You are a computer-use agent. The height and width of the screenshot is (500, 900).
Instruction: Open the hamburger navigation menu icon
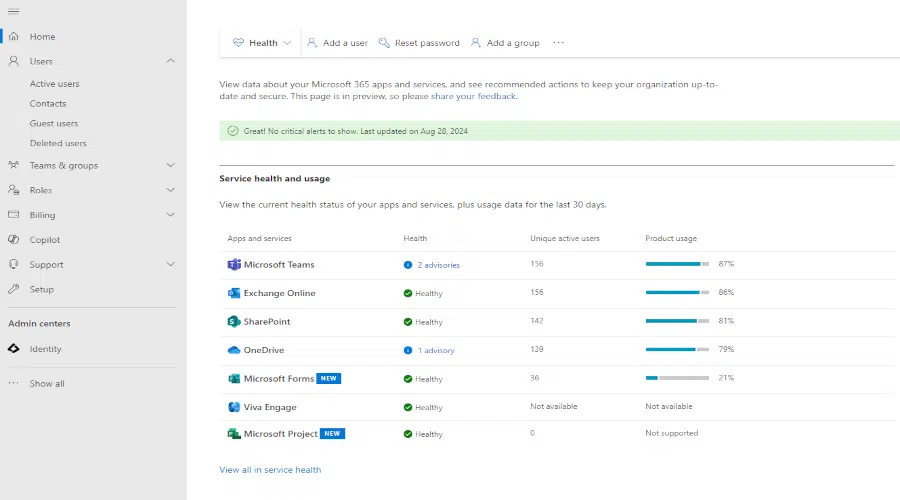click(x=13, y=11)
